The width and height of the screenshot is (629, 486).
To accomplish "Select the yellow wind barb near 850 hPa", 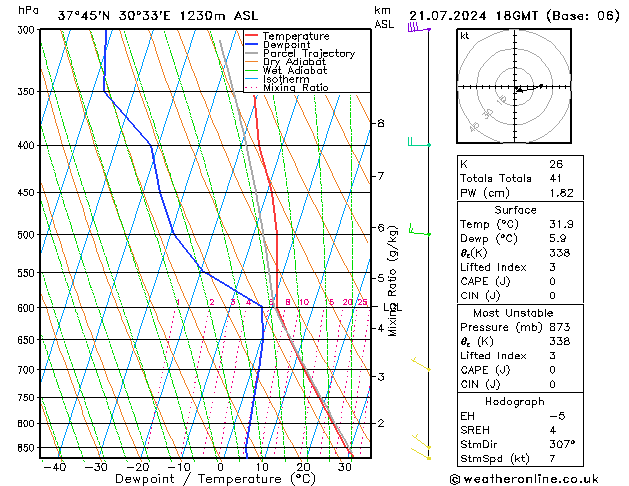I will pyautogui.click(x=422, y=446).
